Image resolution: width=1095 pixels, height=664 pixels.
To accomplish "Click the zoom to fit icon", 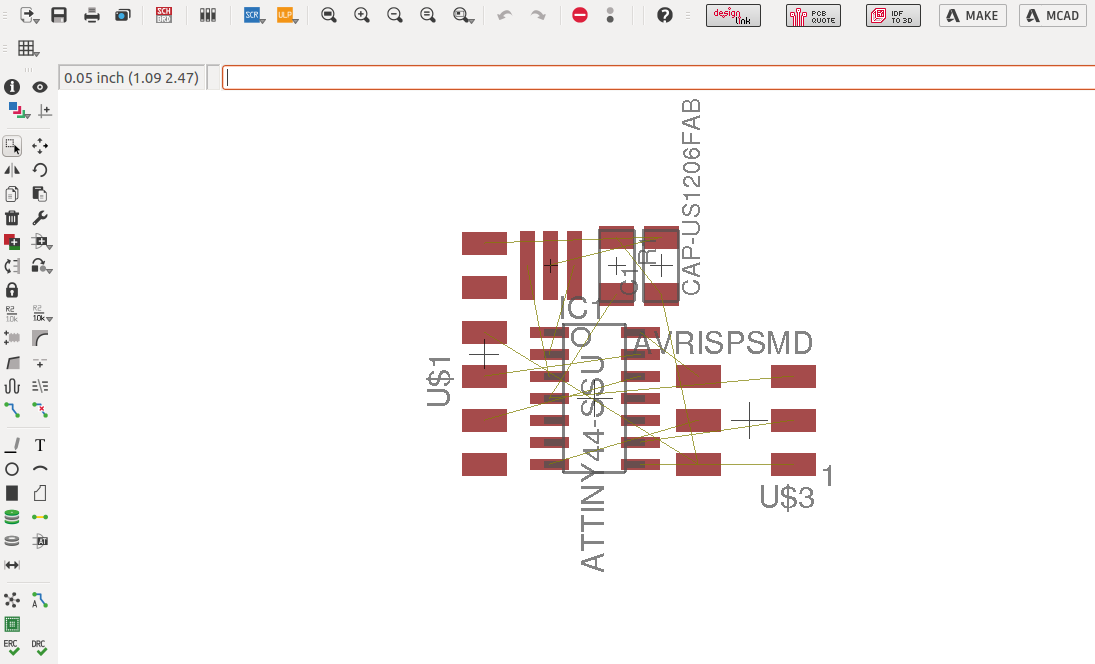I will pyautogui.click(x=329, y=15).
